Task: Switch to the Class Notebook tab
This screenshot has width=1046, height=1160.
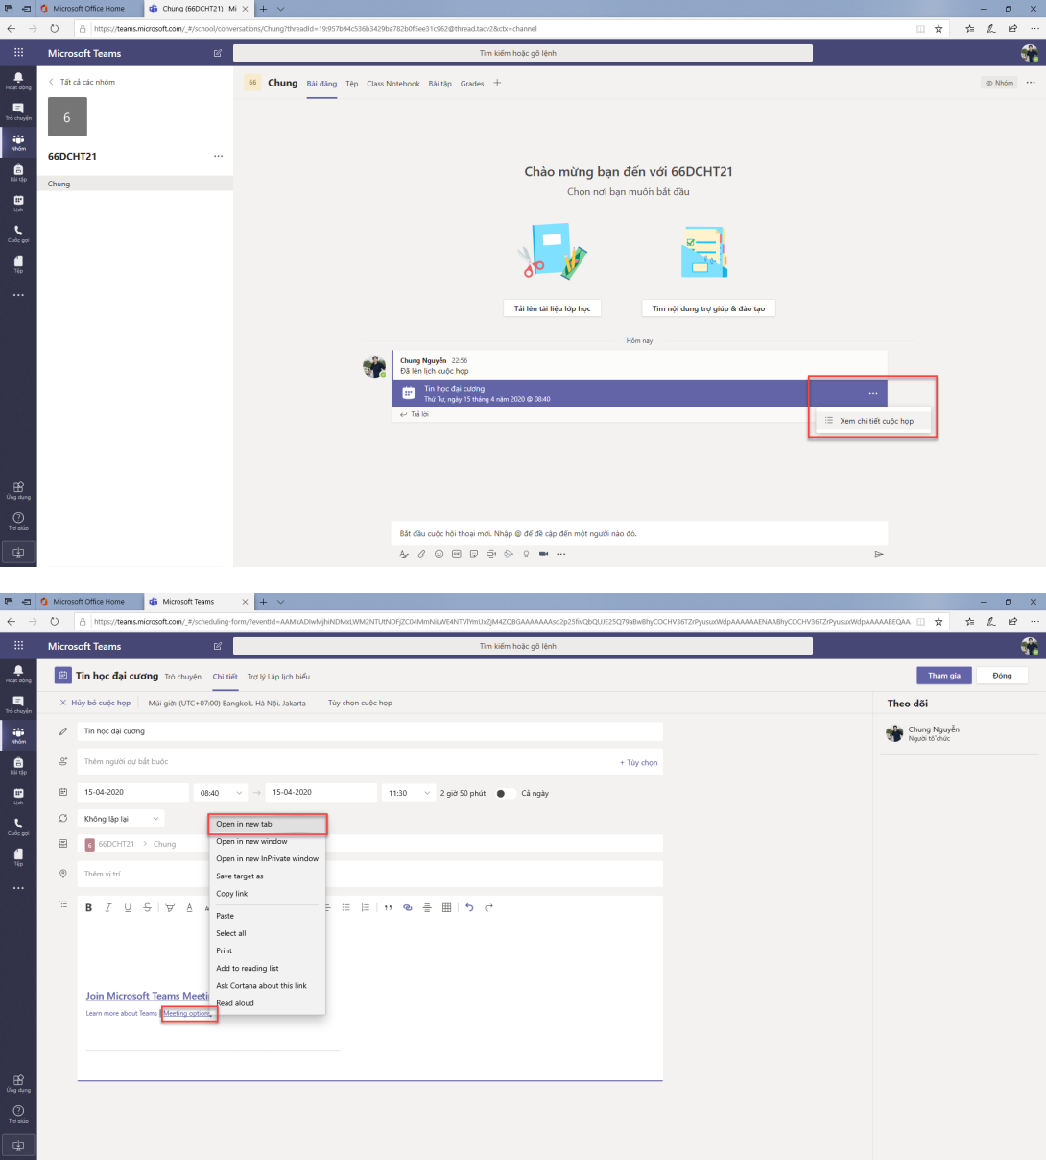Action: [x=393, y=84]
